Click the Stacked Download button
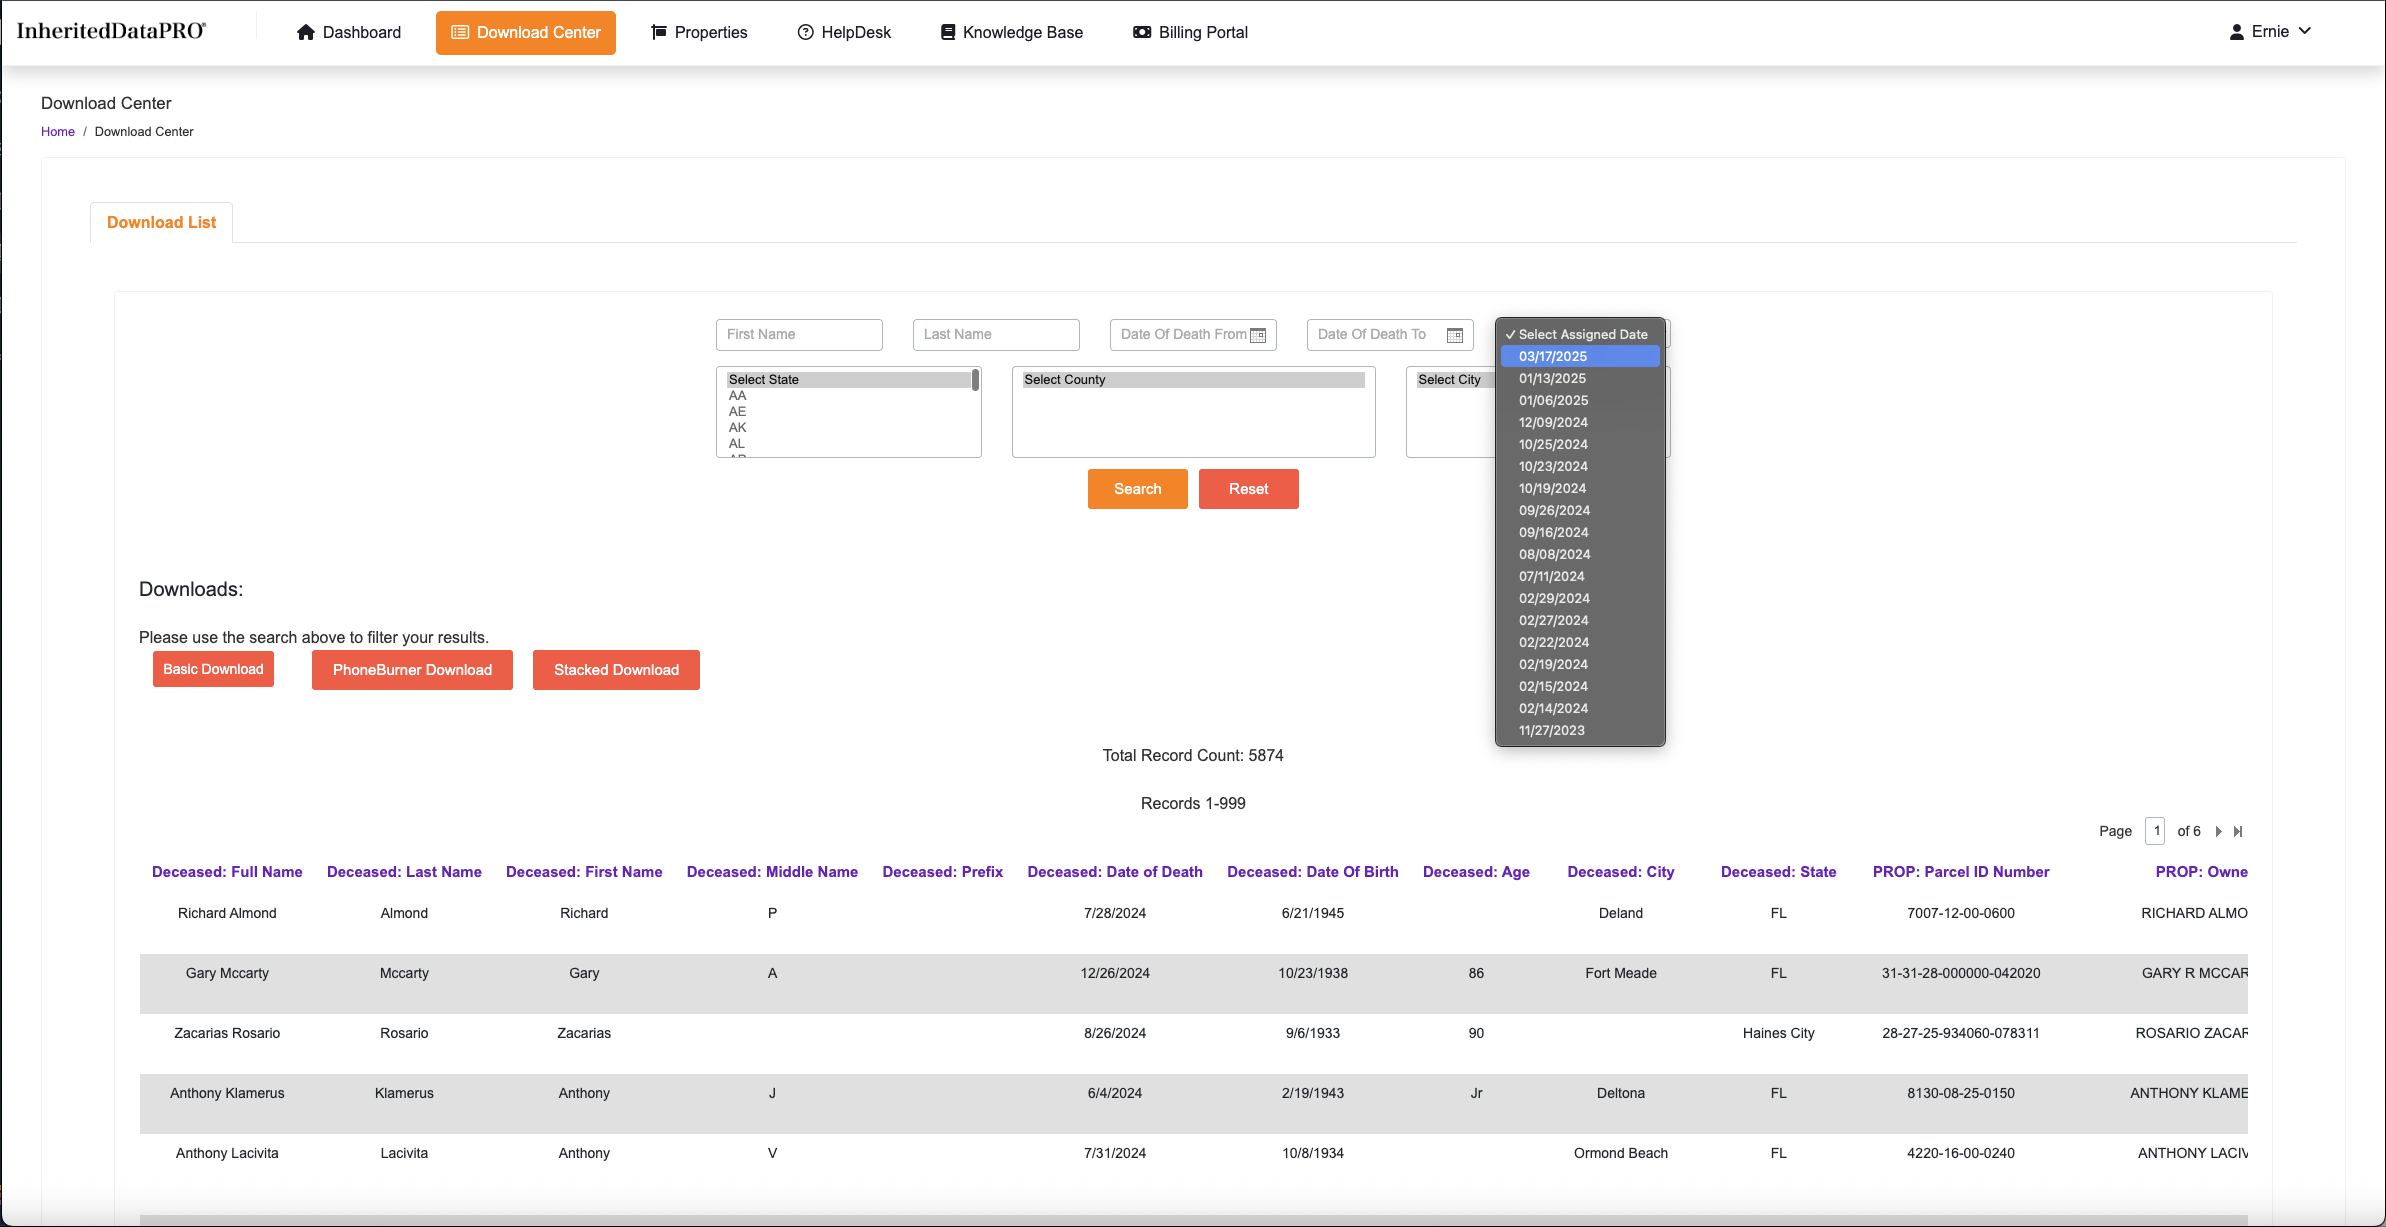2386x1227 pixels. [616, 670]
